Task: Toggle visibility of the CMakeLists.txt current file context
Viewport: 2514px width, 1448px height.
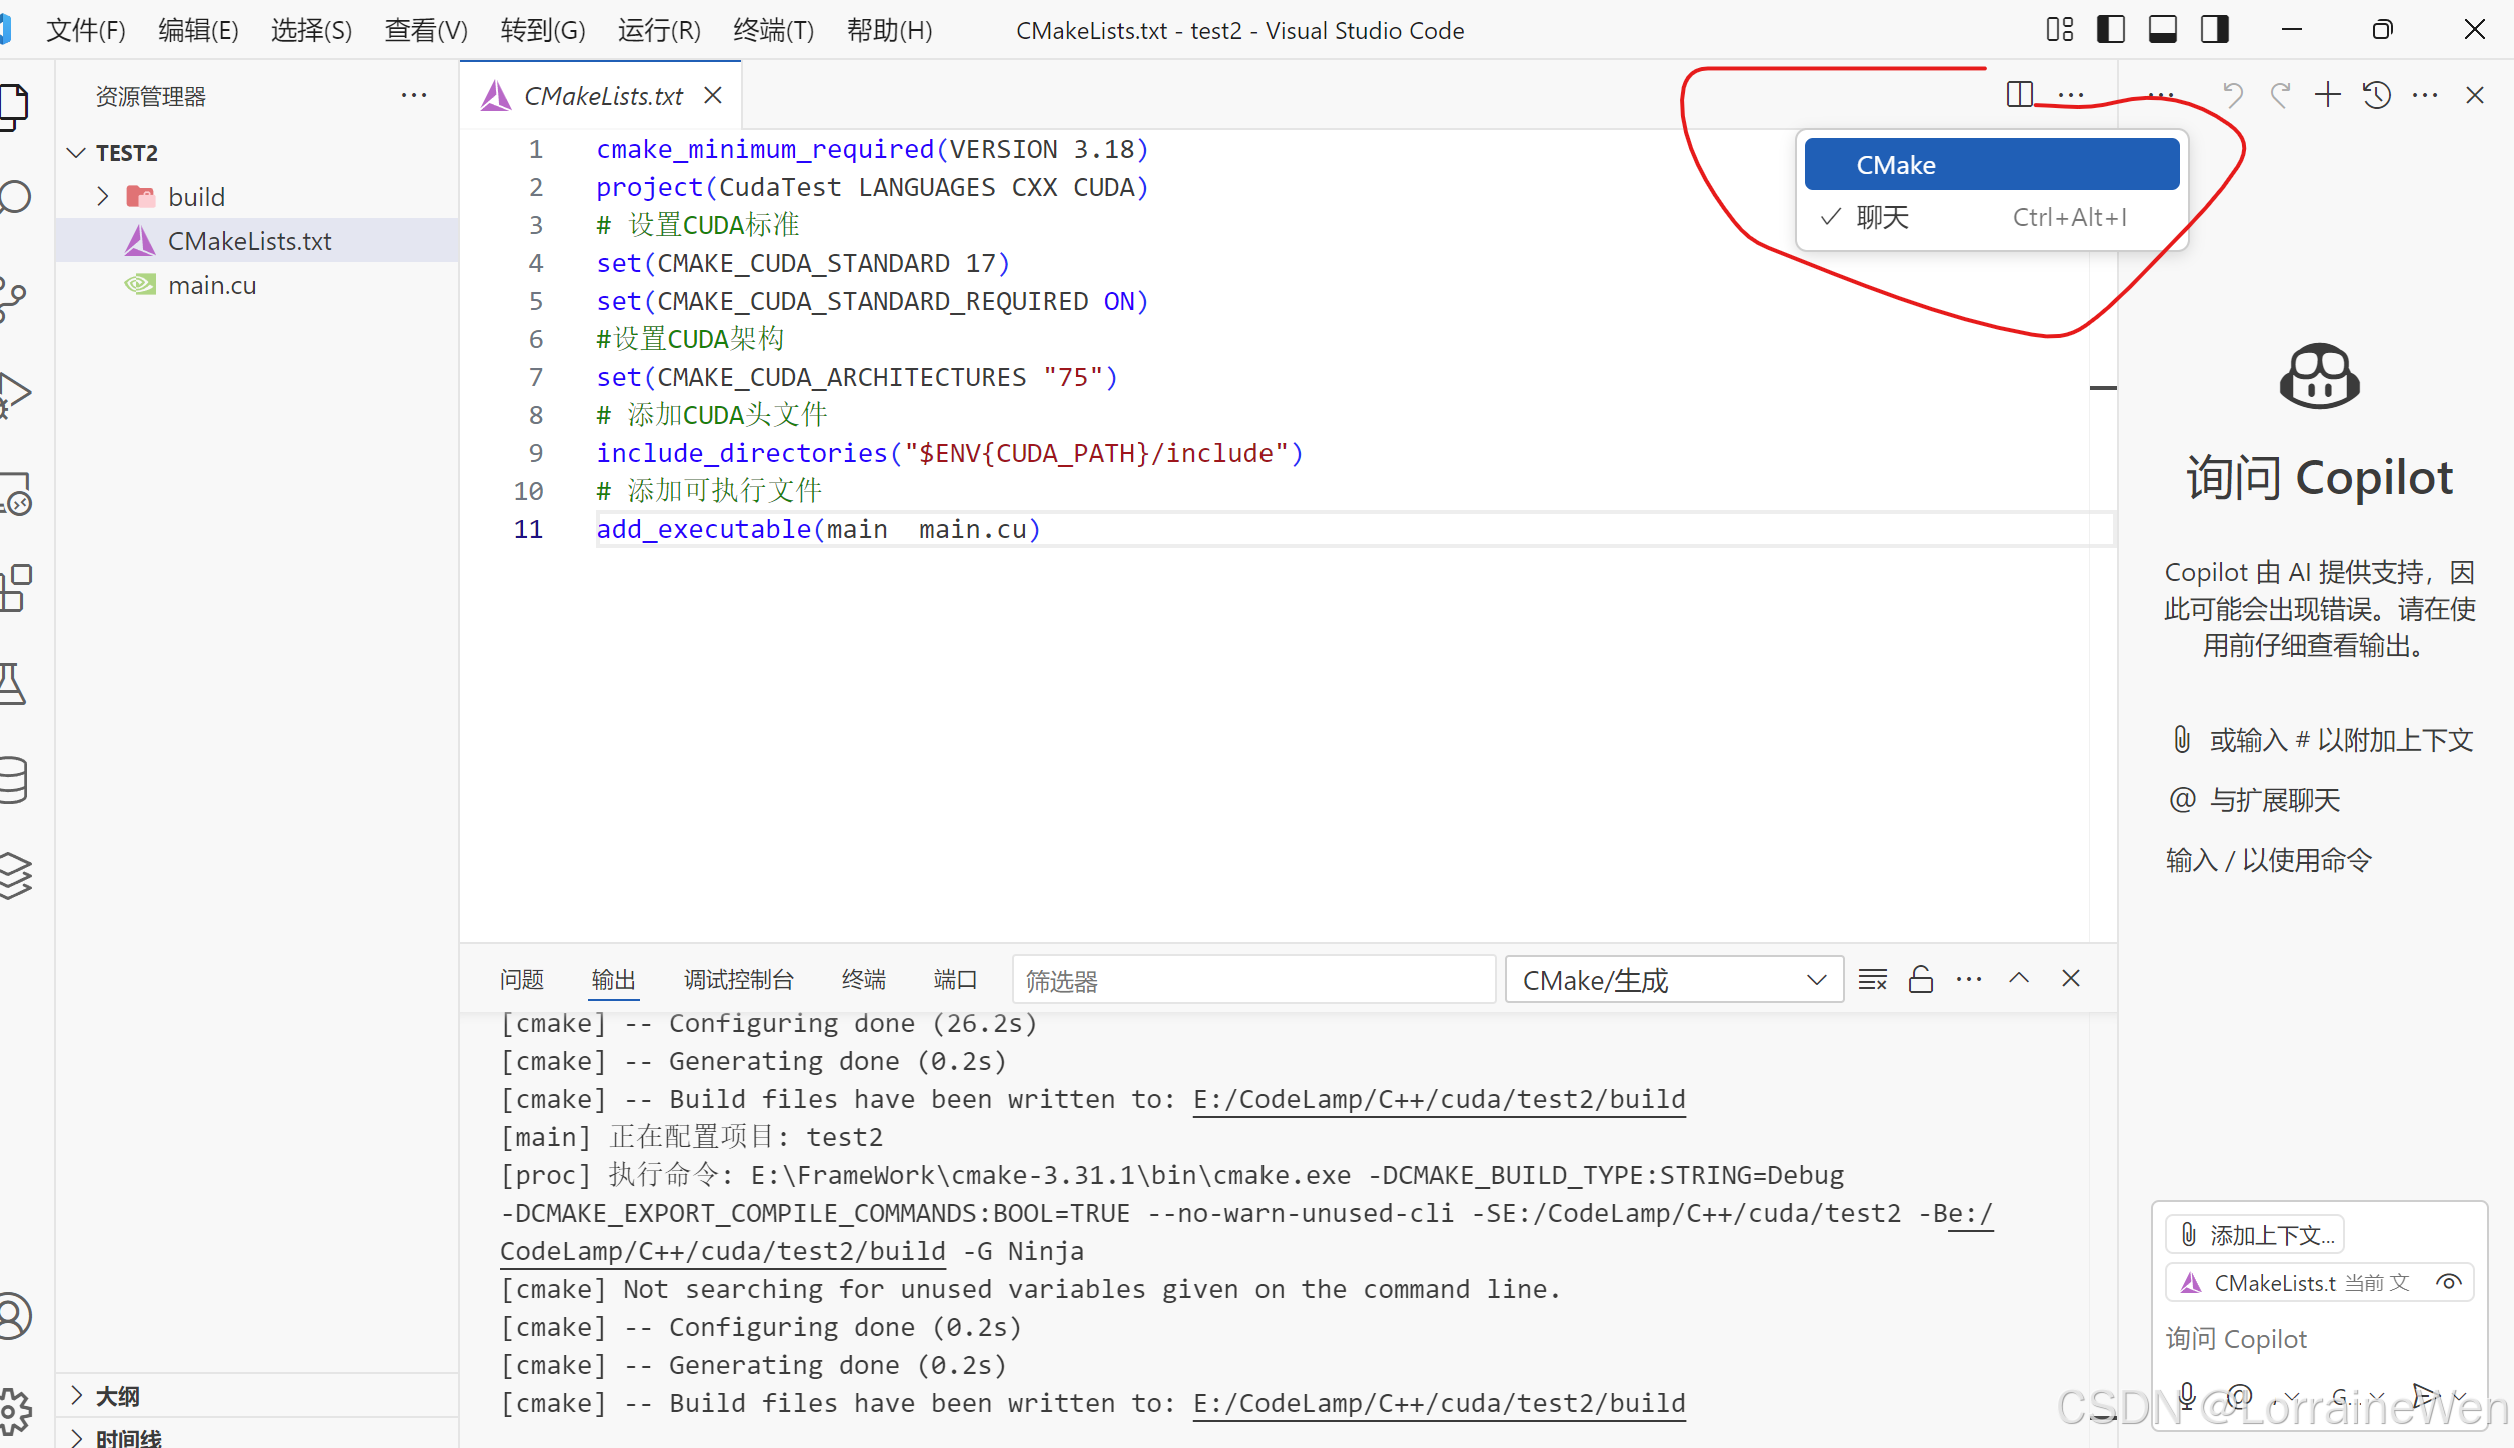Action: (x=2448, y=1282)
